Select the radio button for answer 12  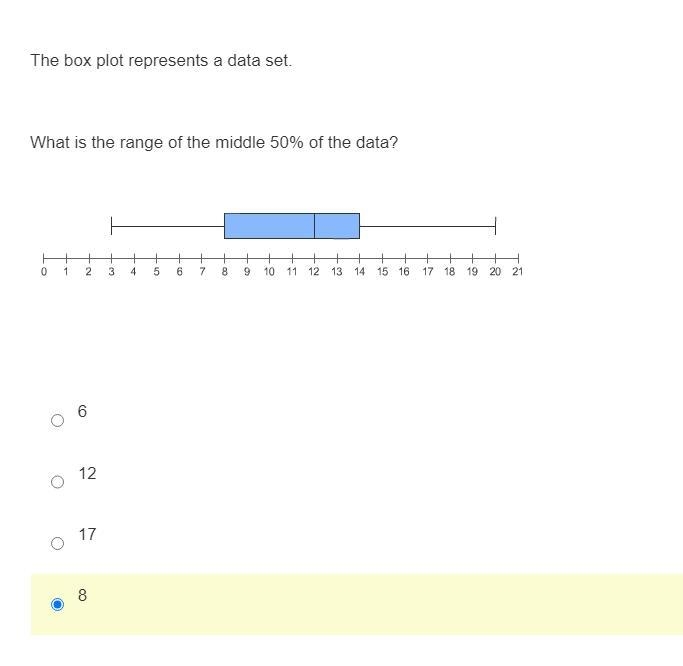click(x=57, y=481)
